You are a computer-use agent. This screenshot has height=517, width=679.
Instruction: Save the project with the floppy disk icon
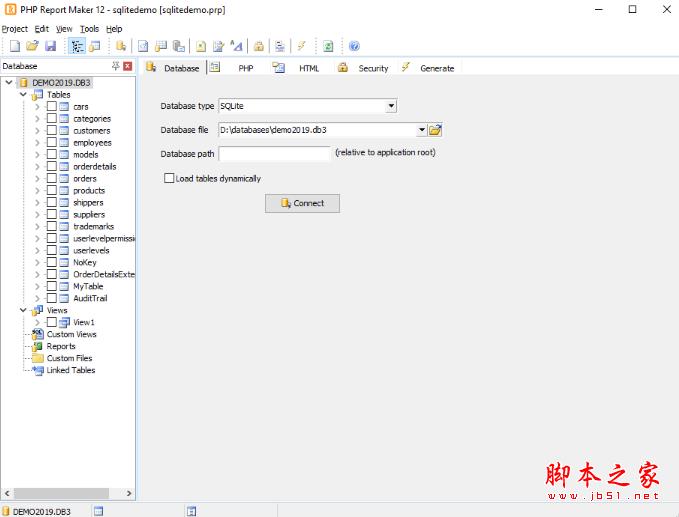coord(51,46)
